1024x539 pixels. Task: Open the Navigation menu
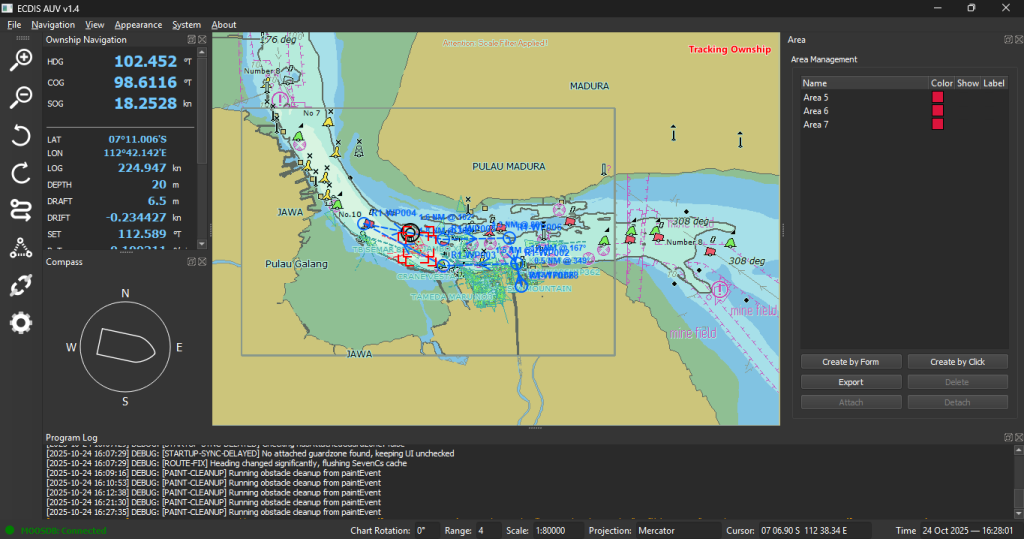click(x=53, y=24)
